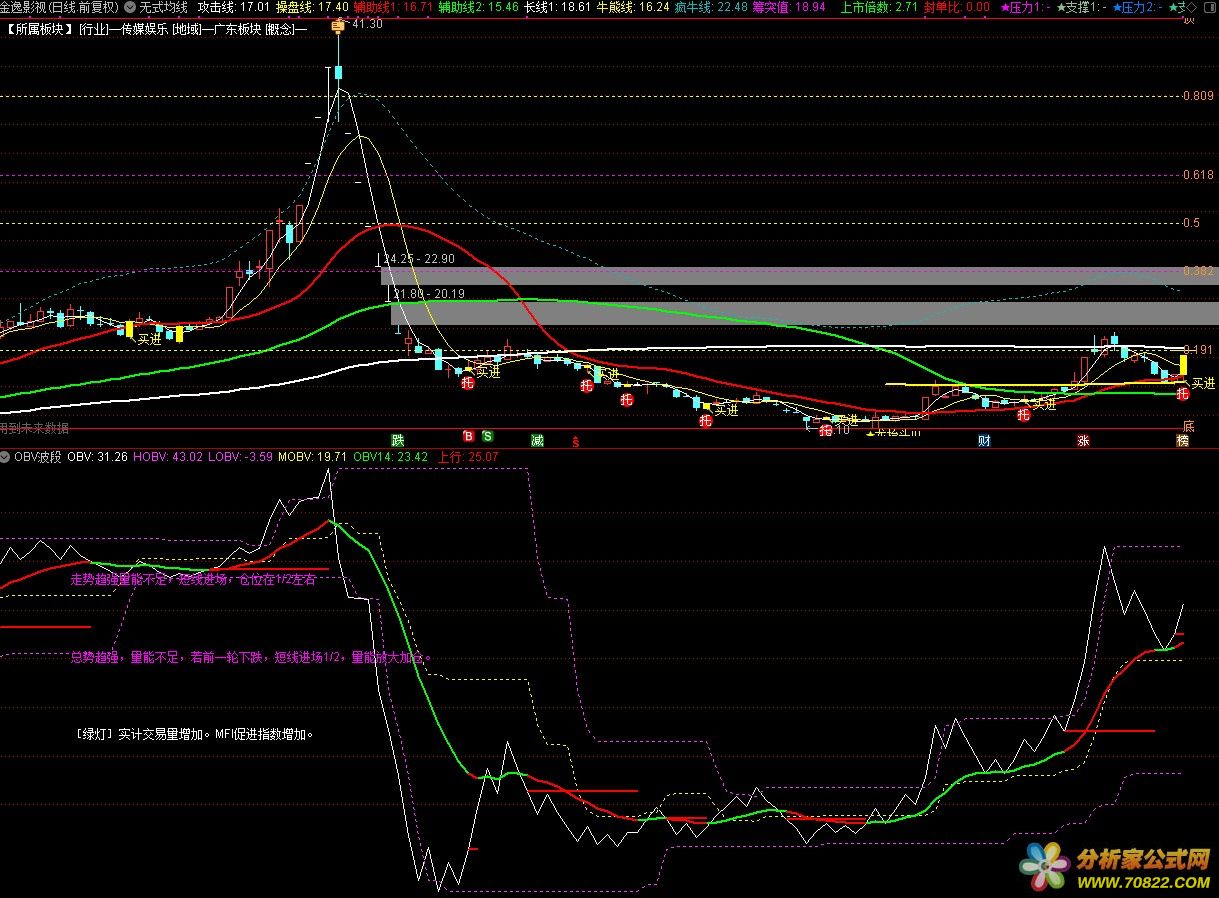Click the 榜 ranking list icon
The image size is (1219, 898).
tap(1183, 440)
